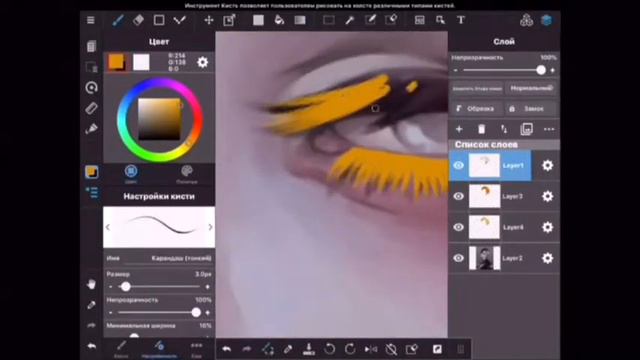This screenshot has width=640, height=360.
Task: Pick the eyedropper in bottom toolbar
Action: pos(288,349)
